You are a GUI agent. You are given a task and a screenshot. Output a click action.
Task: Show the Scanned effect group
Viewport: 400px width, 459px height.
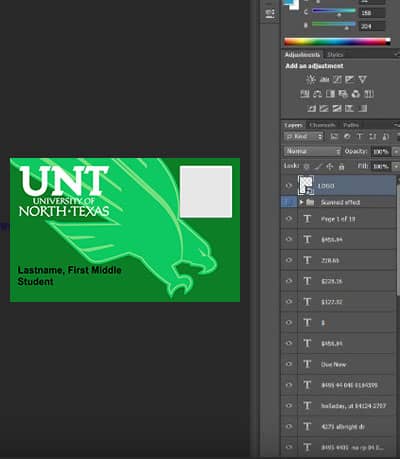[289, 202]
